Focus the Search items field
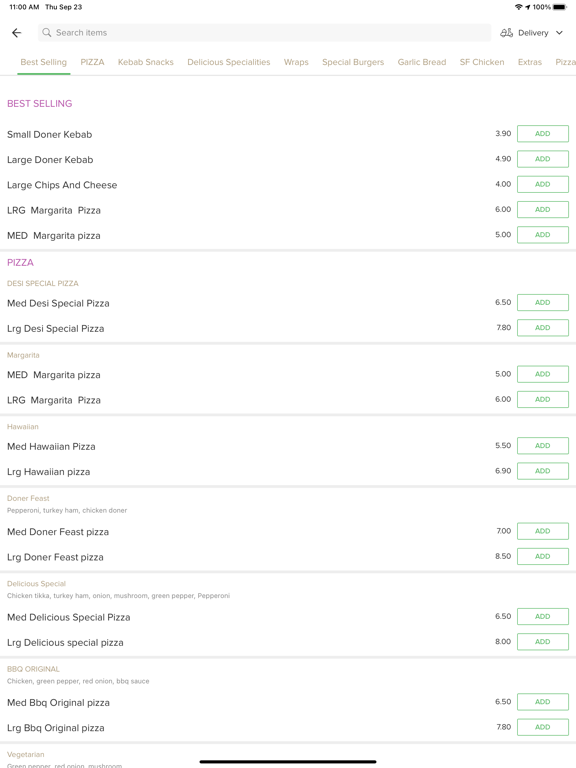The height and width of the screenshot is (768, 576). 264,32
